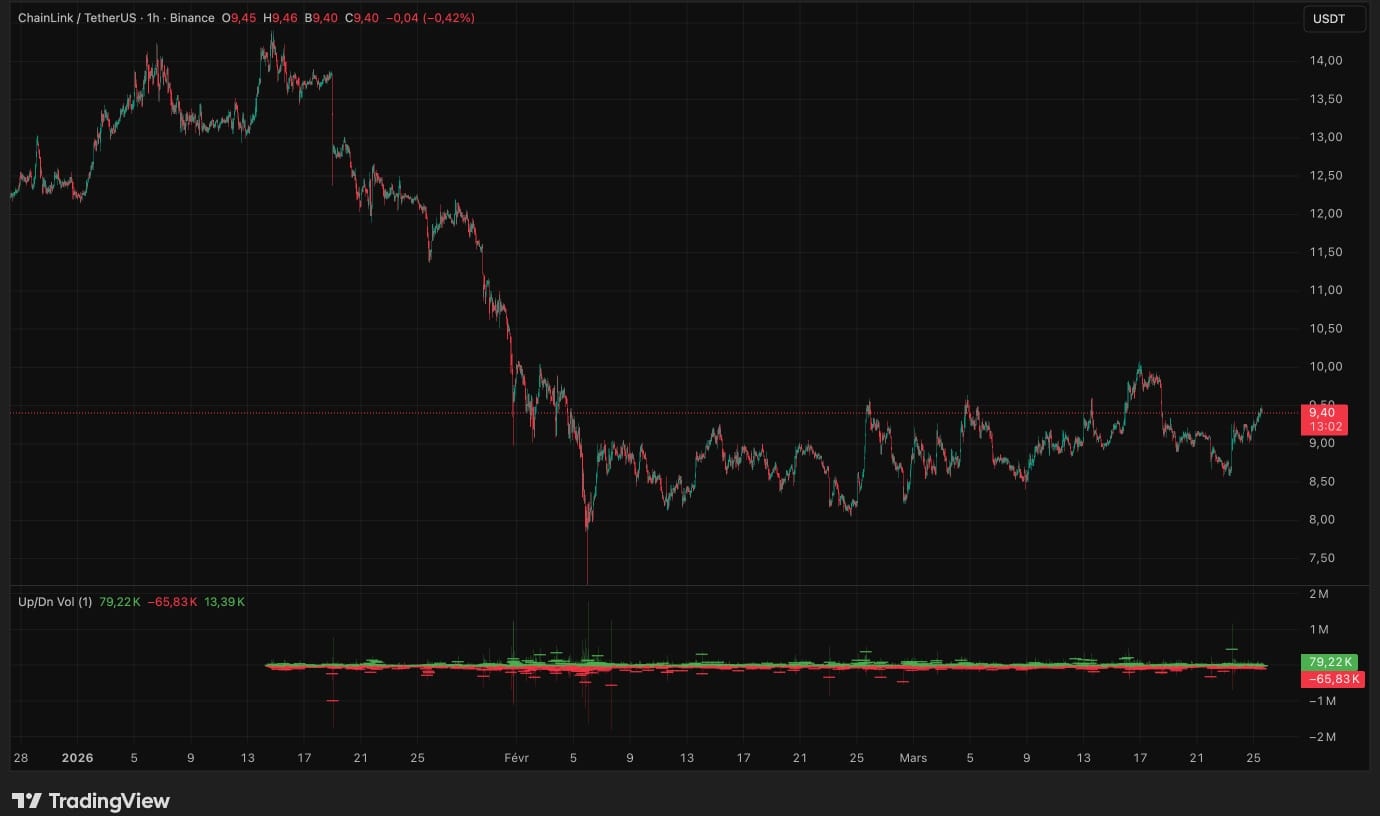This screenshot has width=1380, height=816.
Task: Click the red 9,40 current price label
Action: click(1325, 419)
